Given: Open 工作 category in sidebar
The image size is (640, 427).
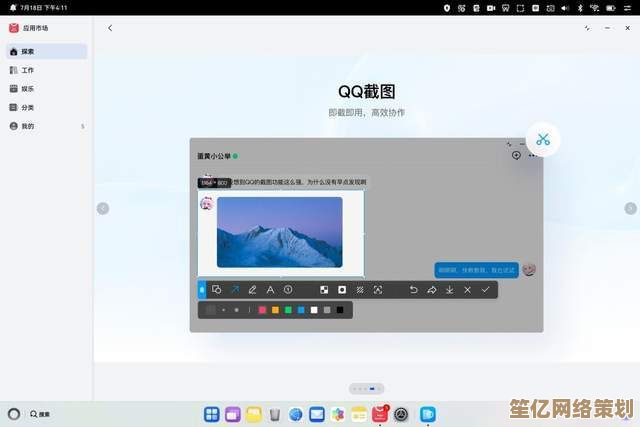Looking at the screenshot, I should (47, 70).
